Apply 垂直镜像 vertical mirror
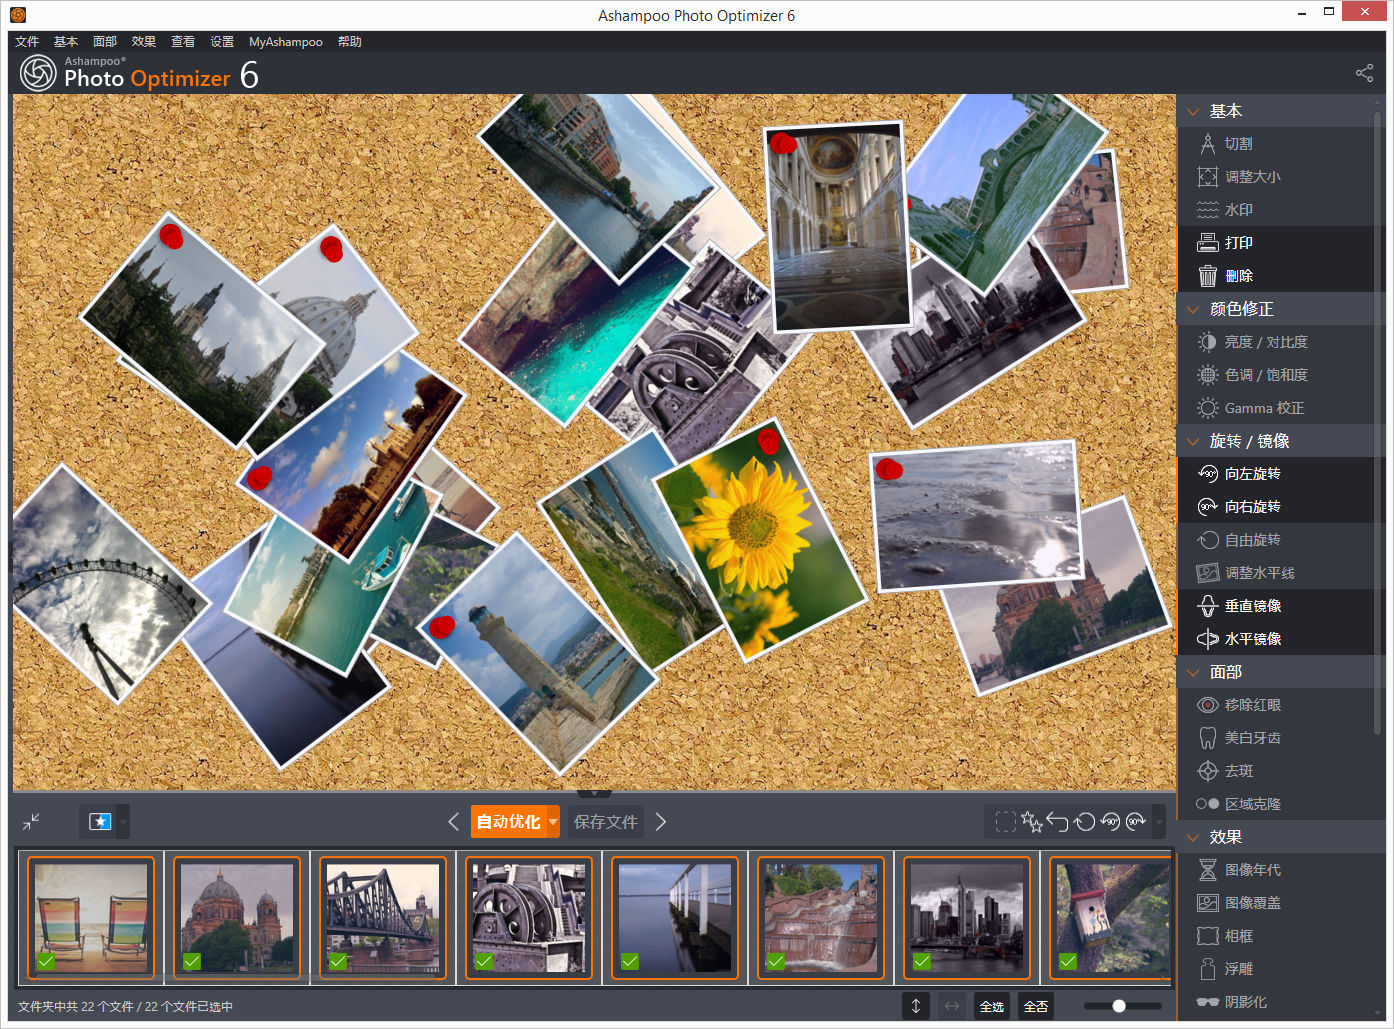The image size is (1394, 1029). [x=1252, y=606]
